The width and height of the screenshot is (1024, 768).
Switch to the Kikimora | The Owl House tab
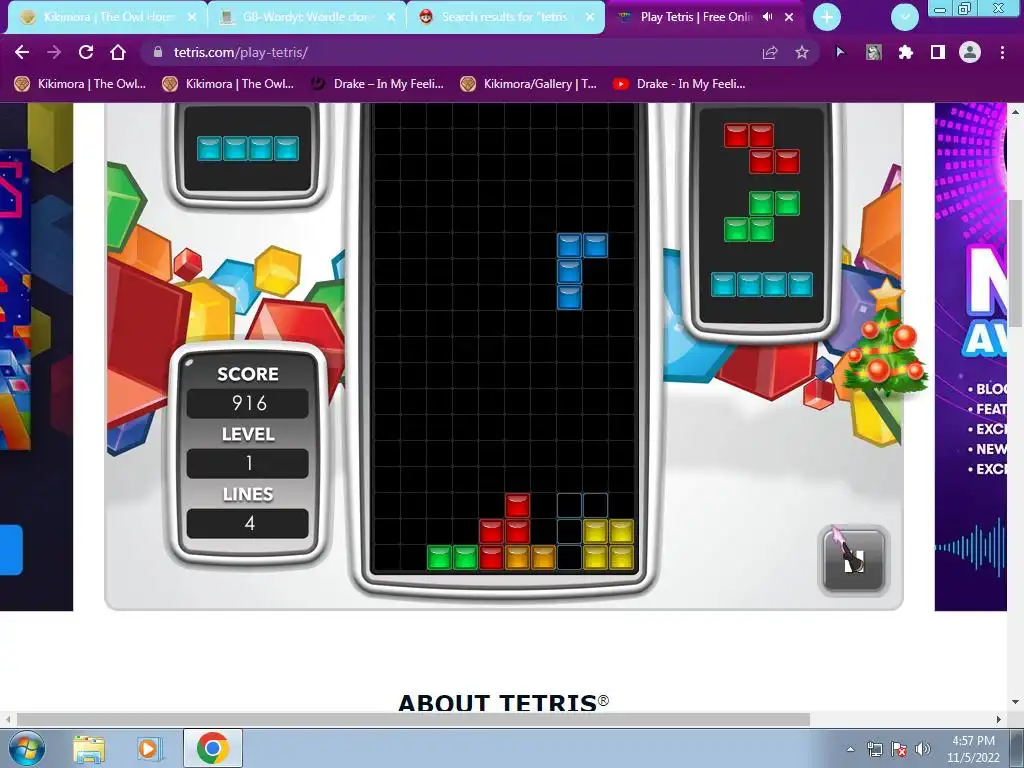tap(108, 18)
